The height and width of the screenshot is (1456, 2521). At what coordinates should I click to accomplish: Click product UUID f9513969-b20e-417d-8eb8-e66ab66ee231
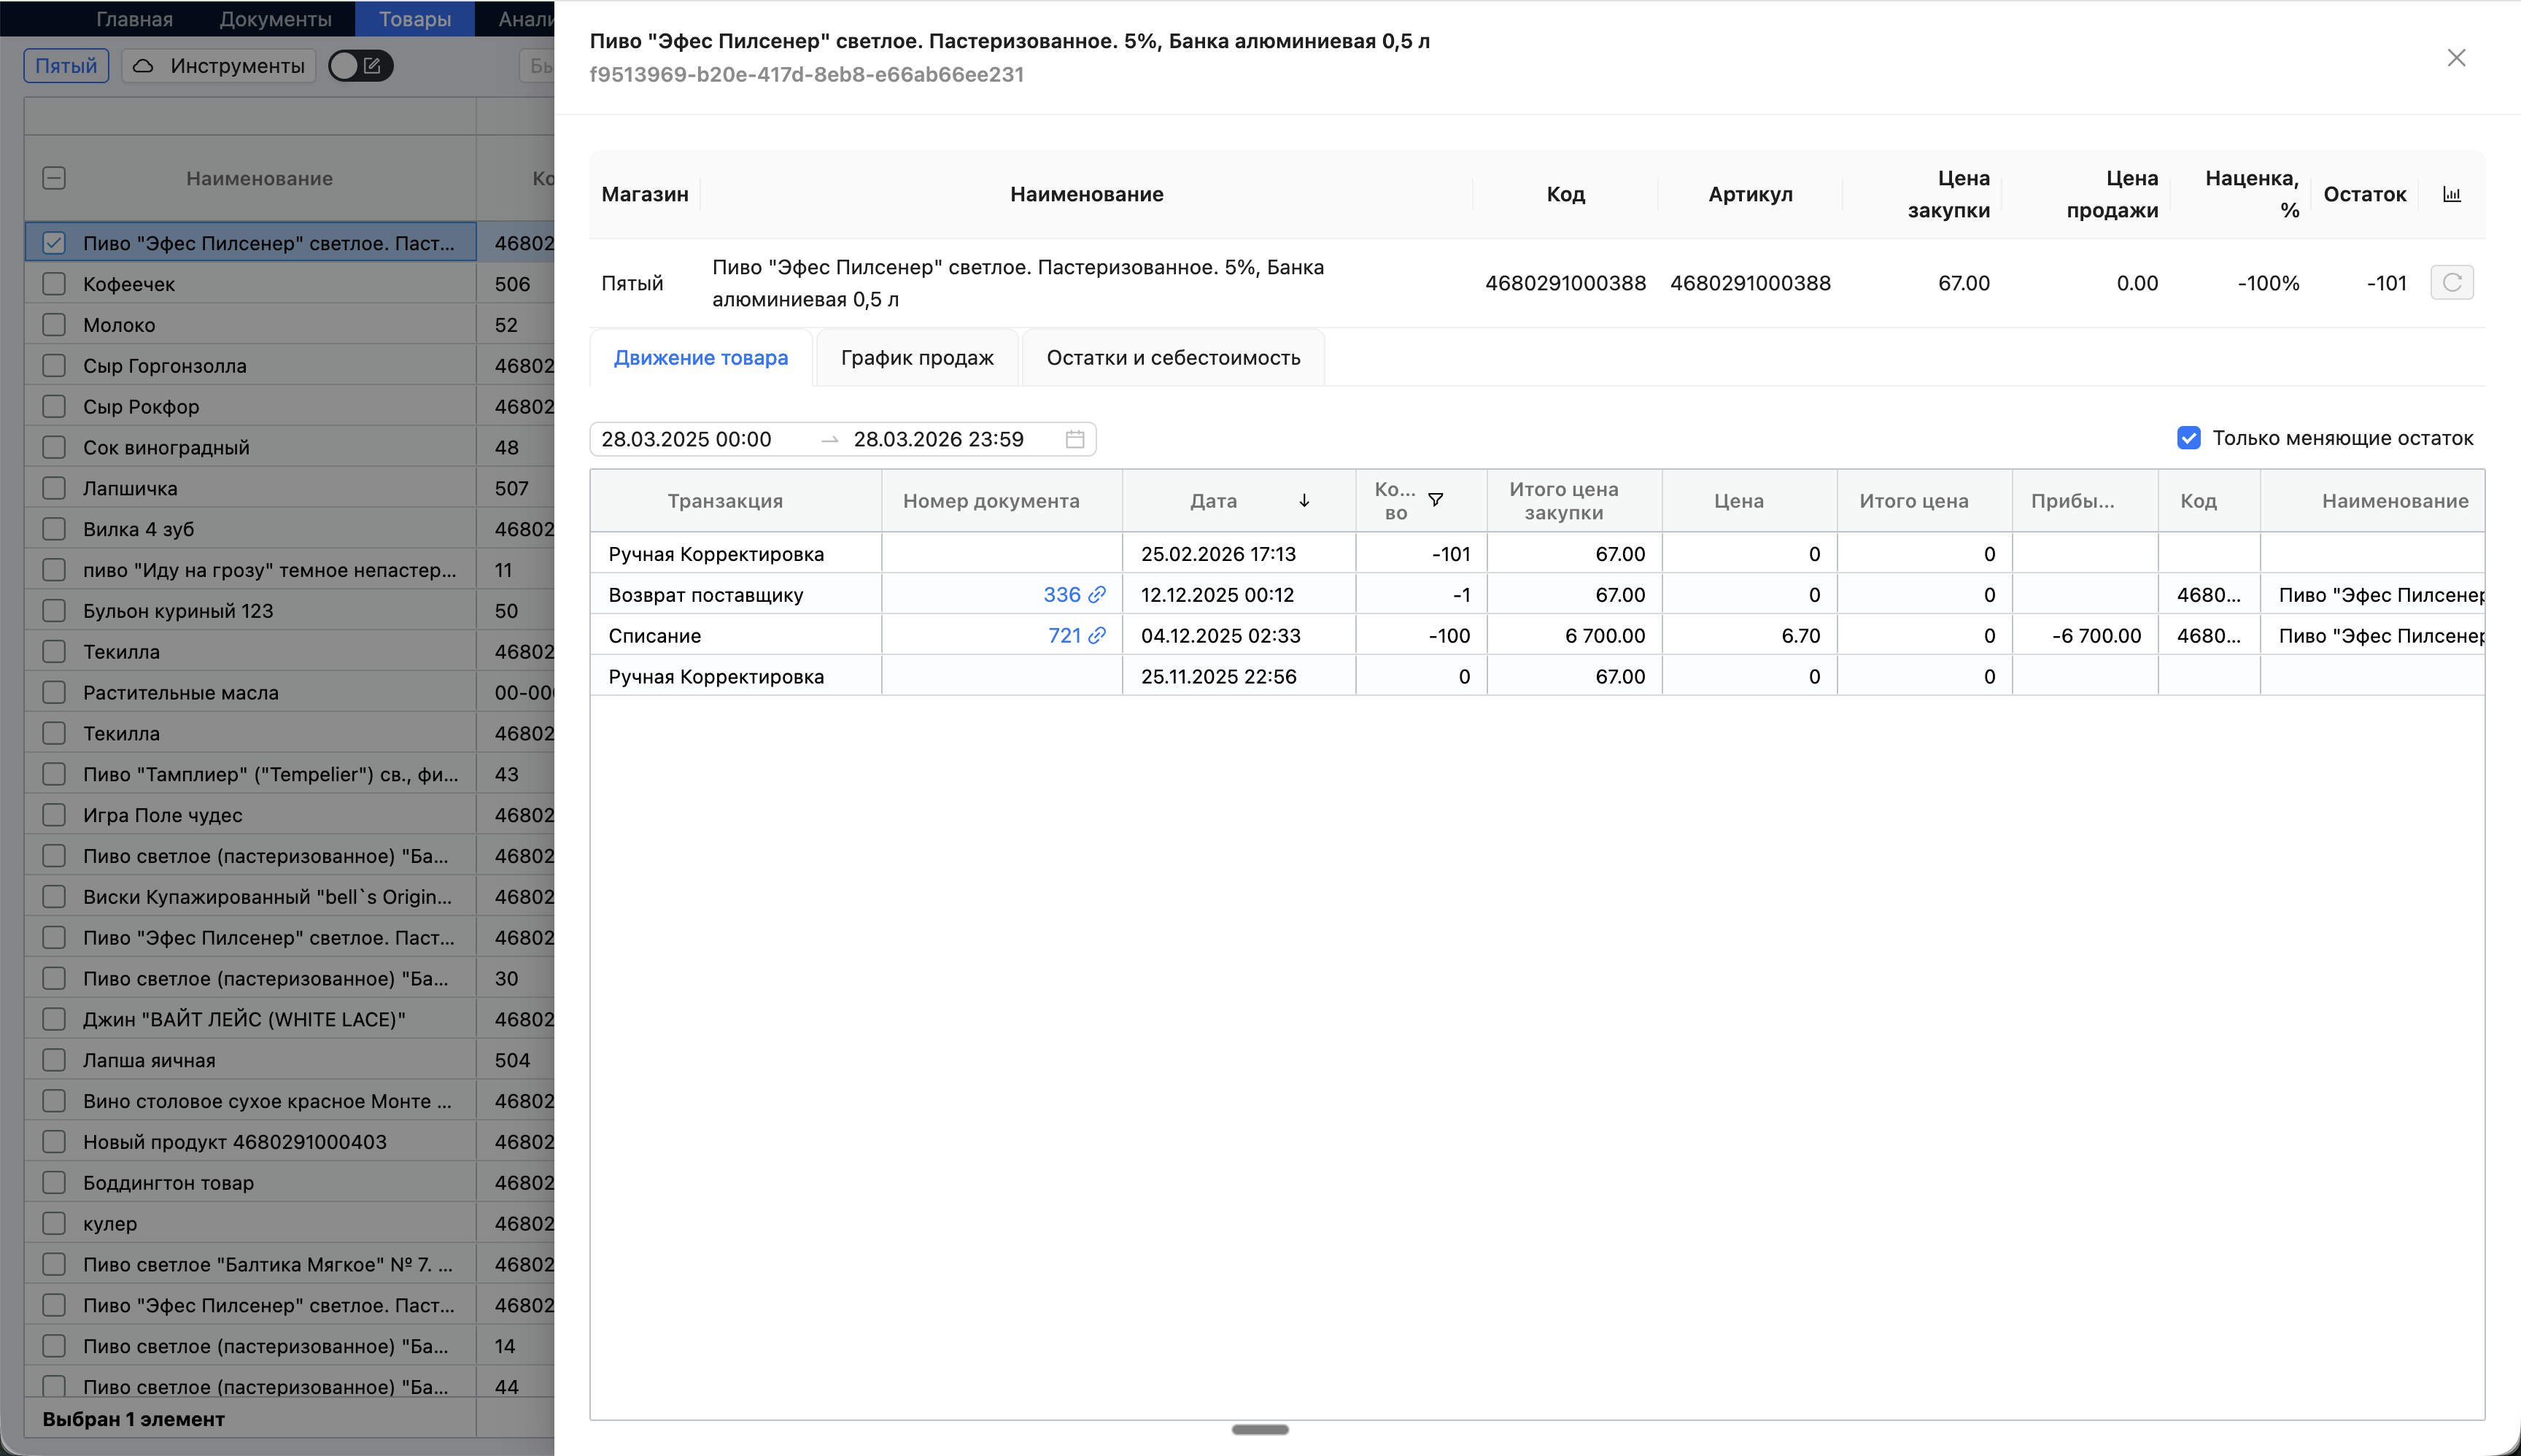[x=806, y=74]
